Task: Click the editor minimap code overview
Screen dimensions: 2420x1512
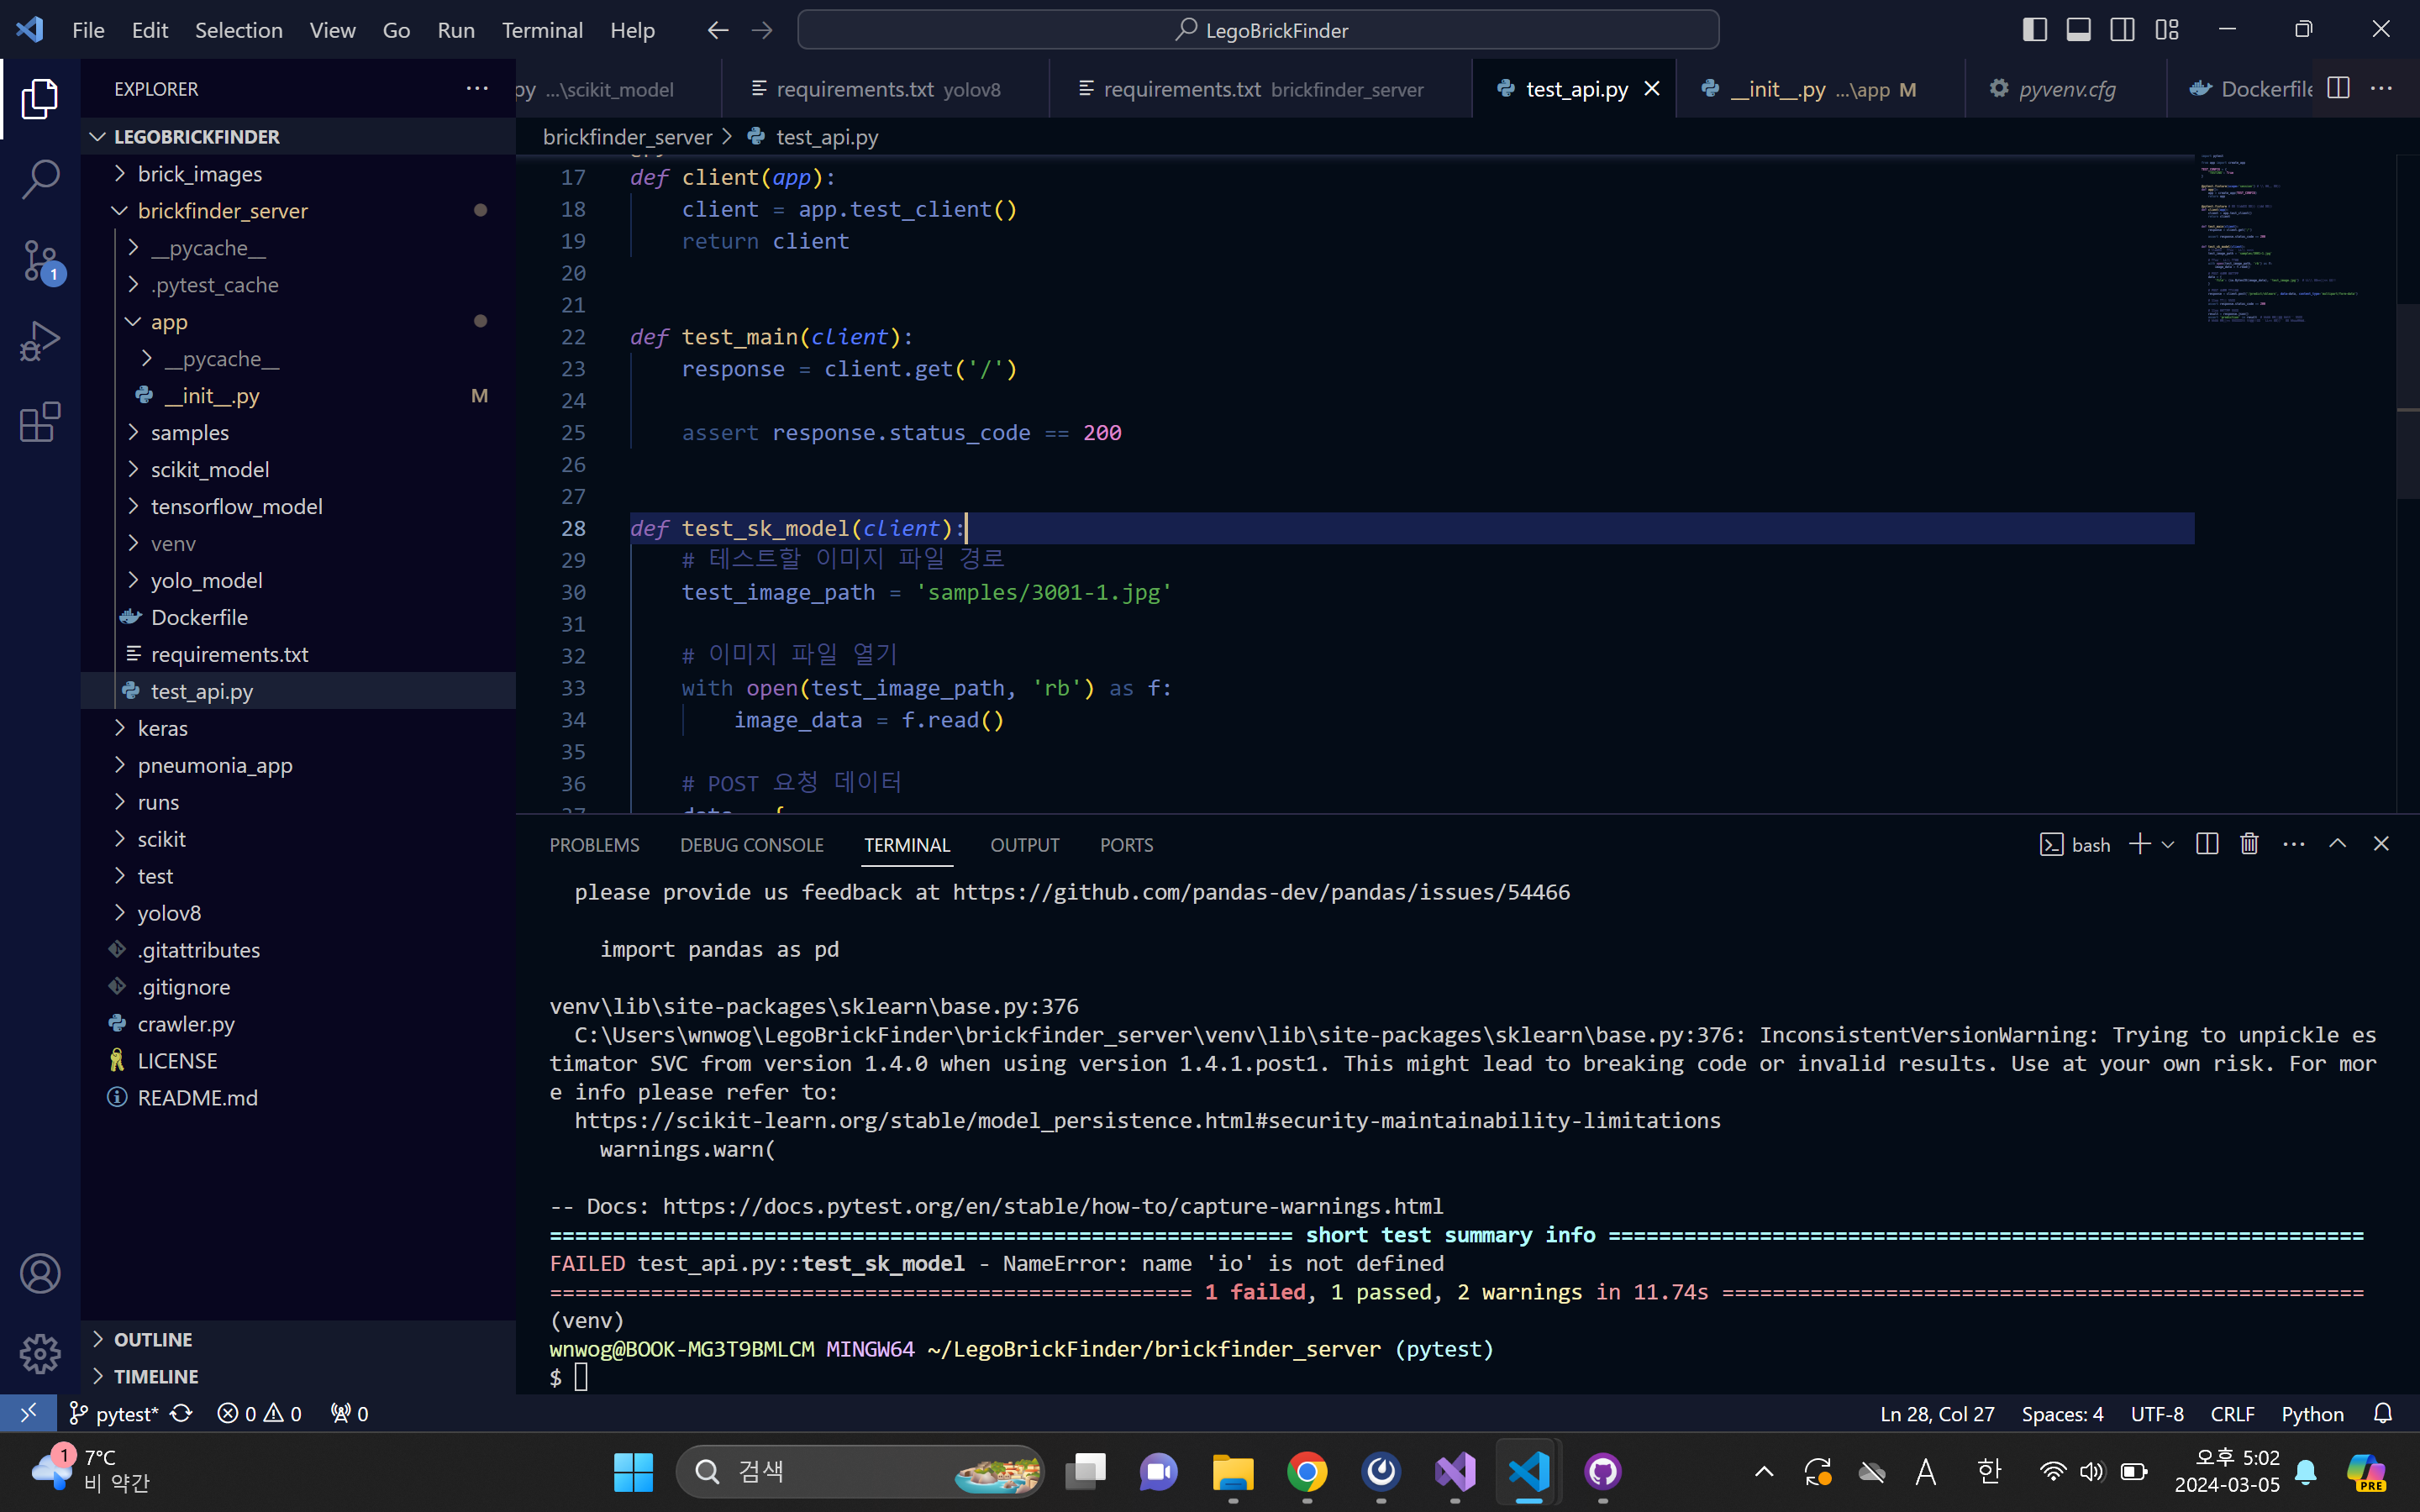Action: click(2294, 240)
